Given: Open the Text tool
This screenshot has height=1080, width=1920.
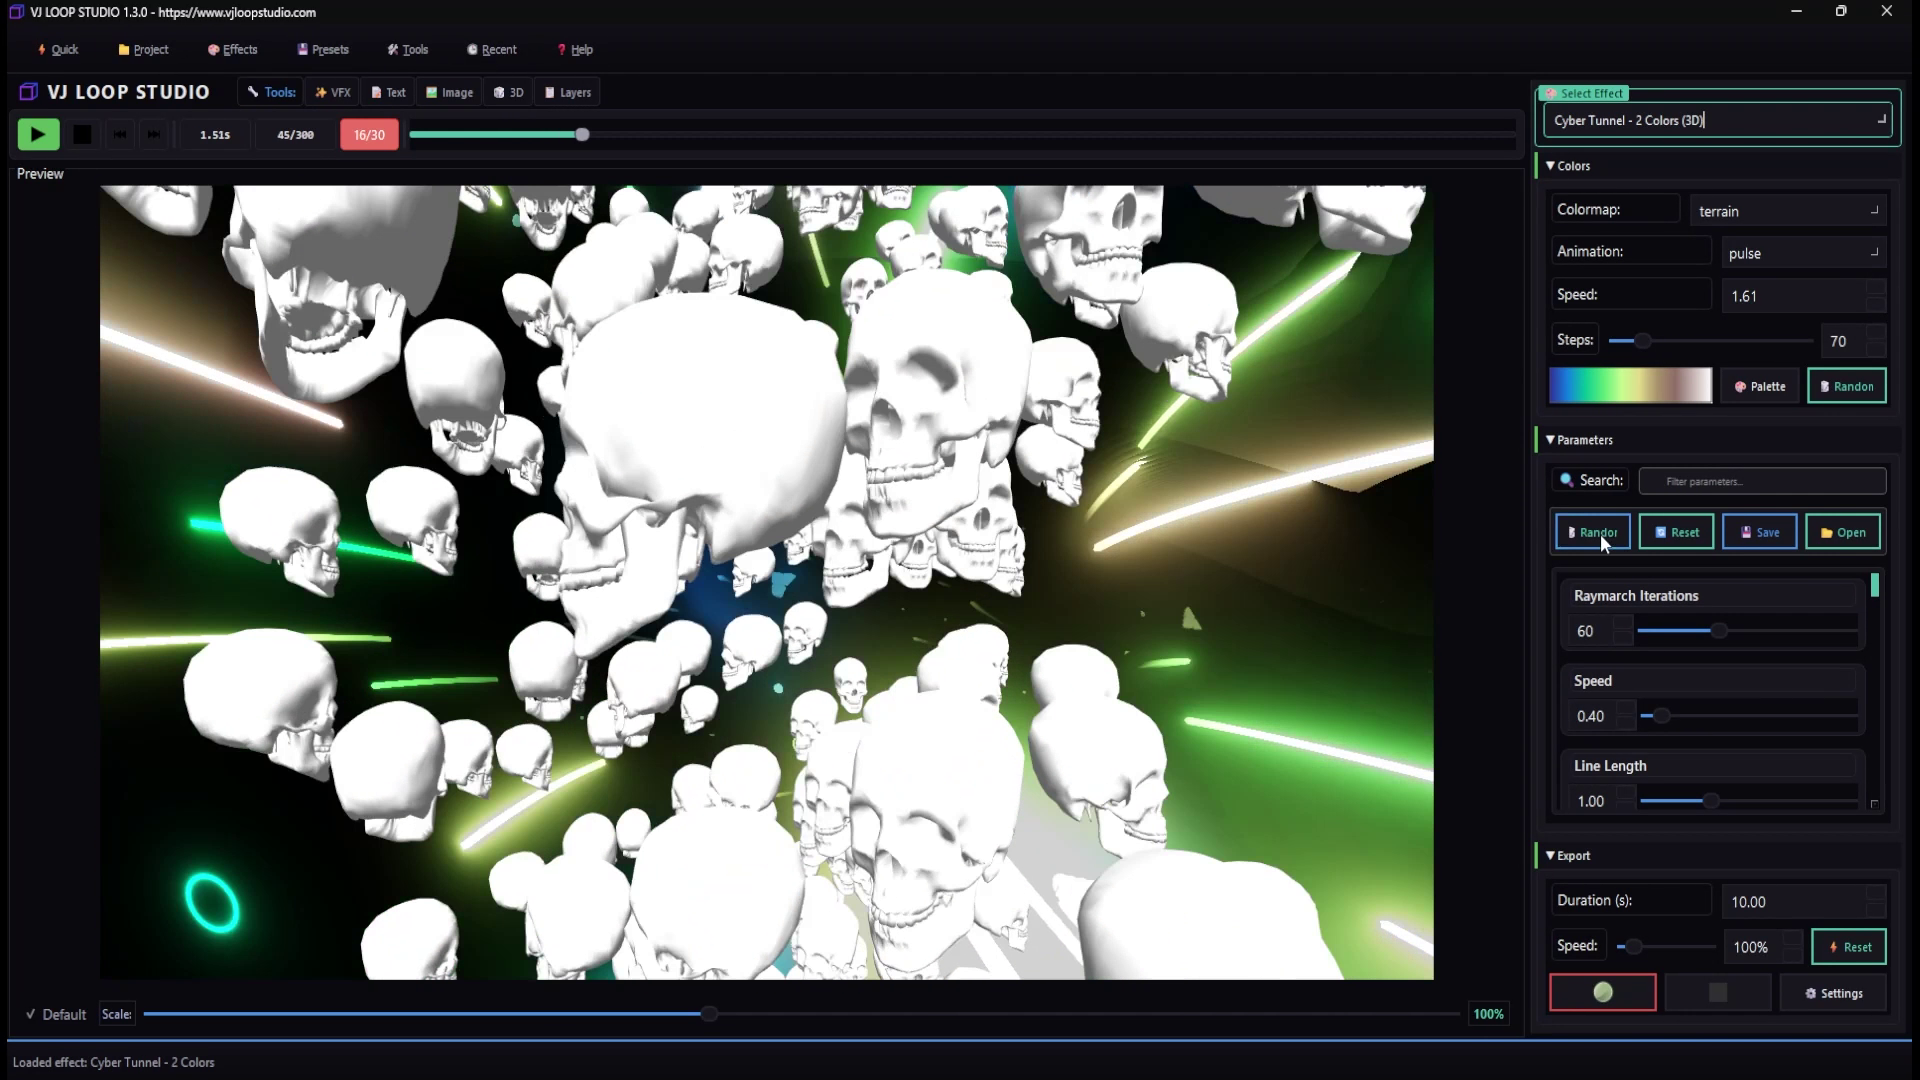Looking at the screenshot, I should [388, 91].
